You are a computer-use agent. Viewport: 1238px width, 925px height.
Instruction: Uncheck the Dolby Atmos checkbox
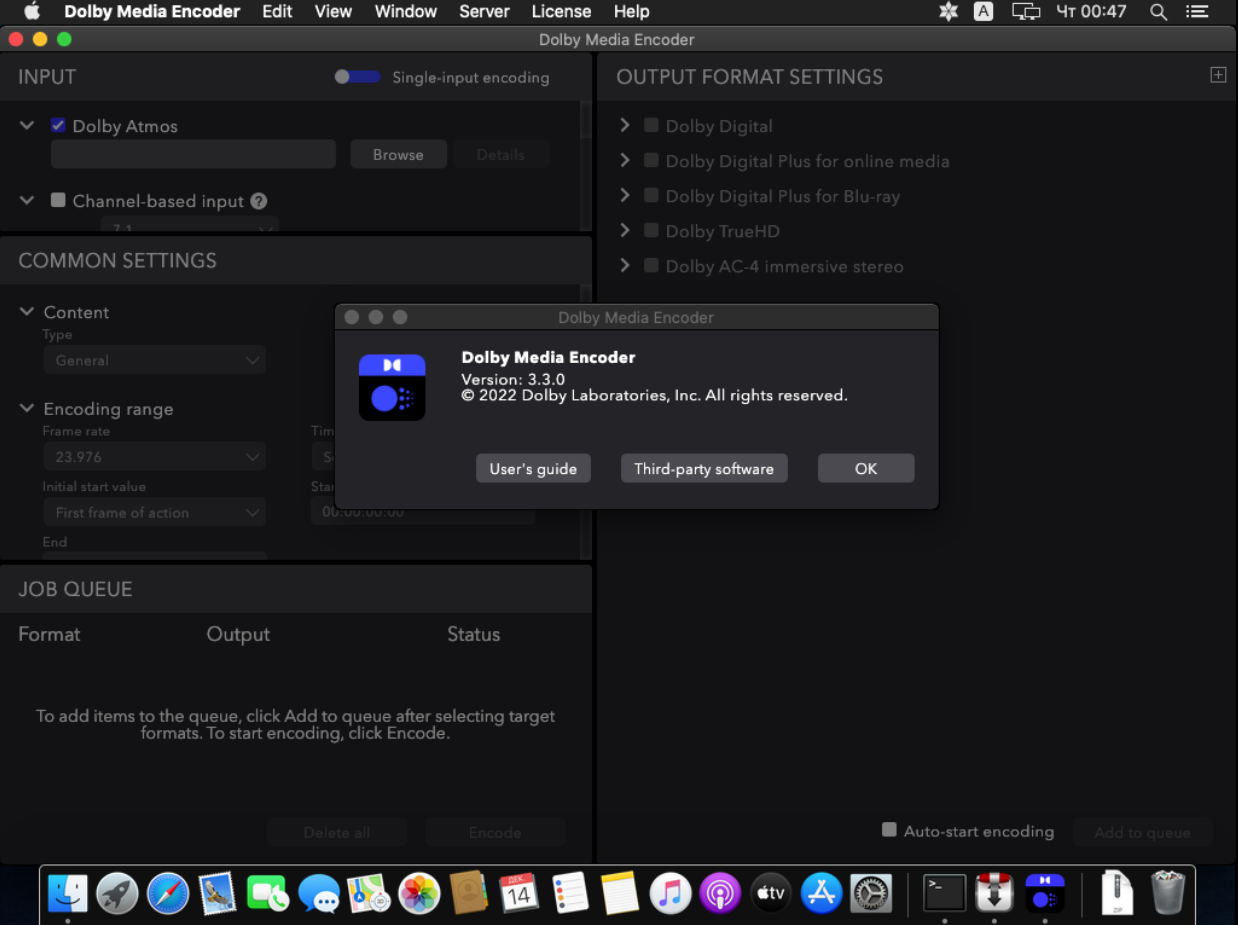58,126
